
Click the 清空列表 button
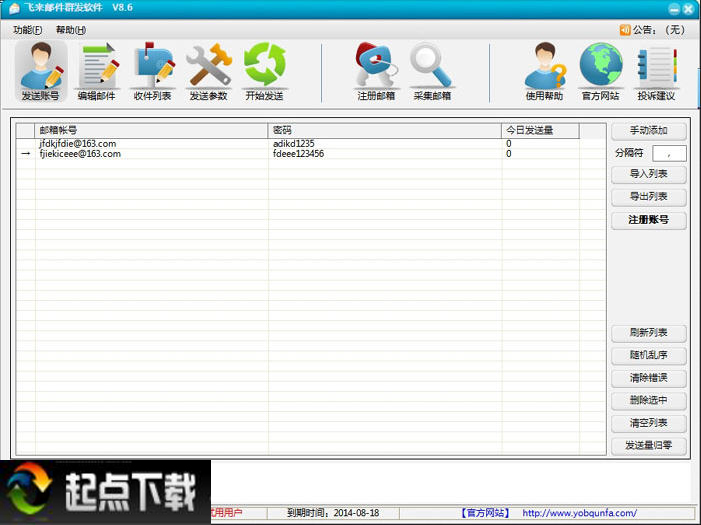click(649, 423)
